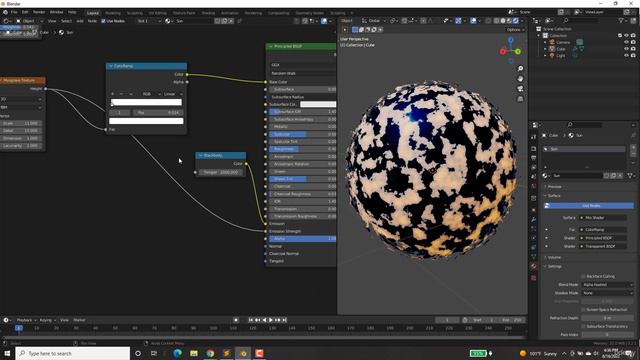This screenshot has height=360, width=640.
Task: Hide Camera object with eye icon in outliner
Action: point(626,42)
